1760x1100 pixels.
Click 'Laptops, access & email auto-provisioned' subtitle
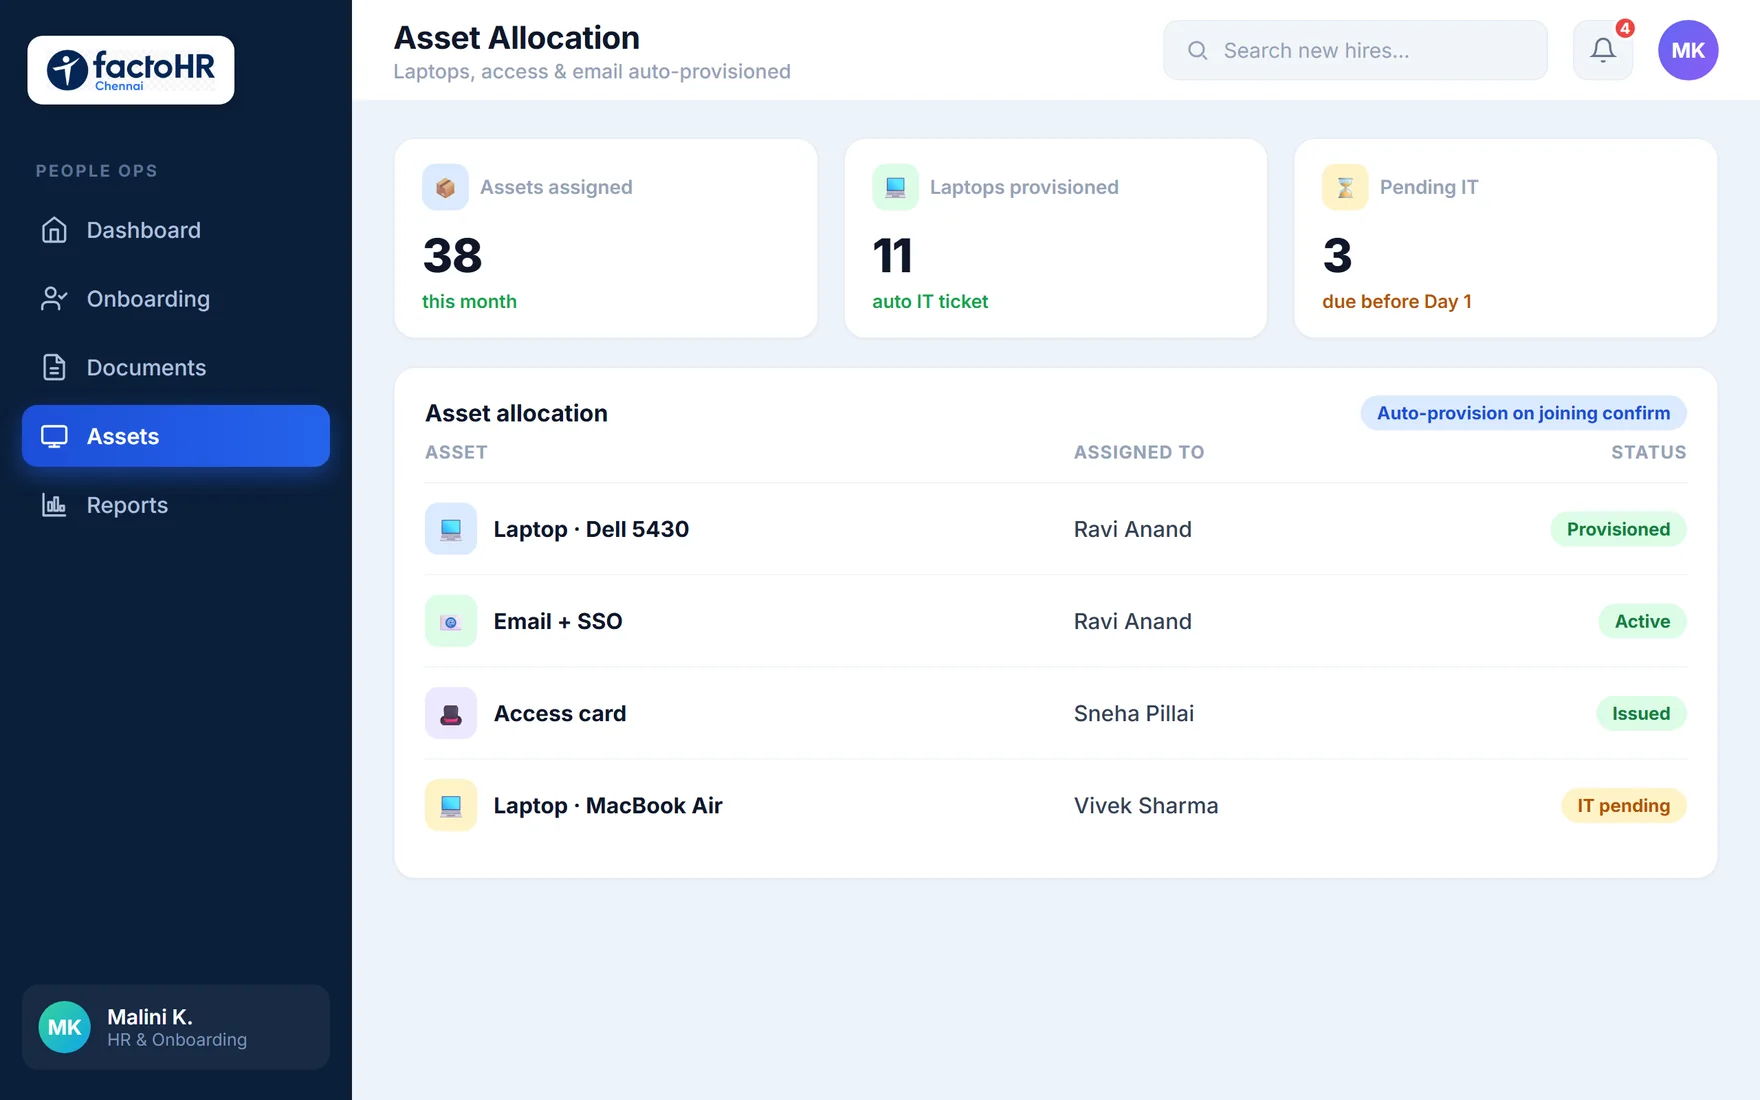[592, 72]
